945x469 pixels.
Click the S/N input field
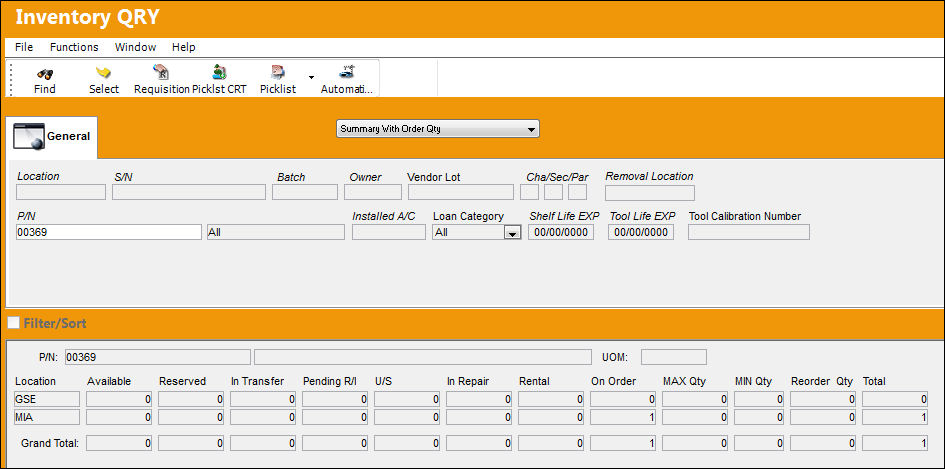tap(189, 192)
